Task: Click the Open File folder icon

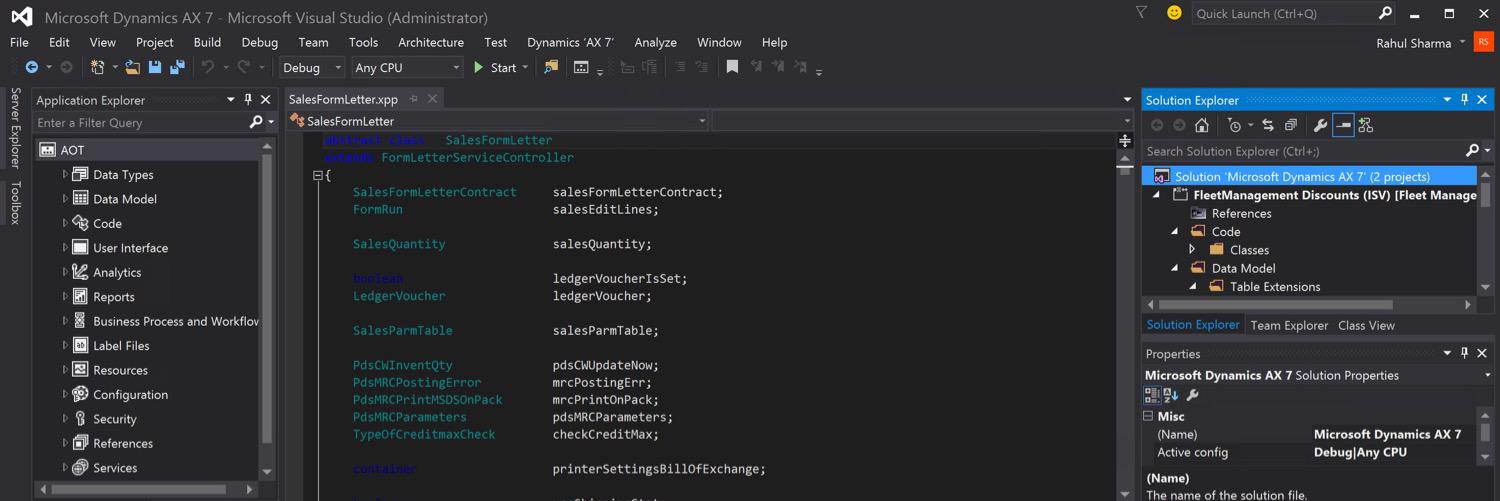Action: [132, 67]
